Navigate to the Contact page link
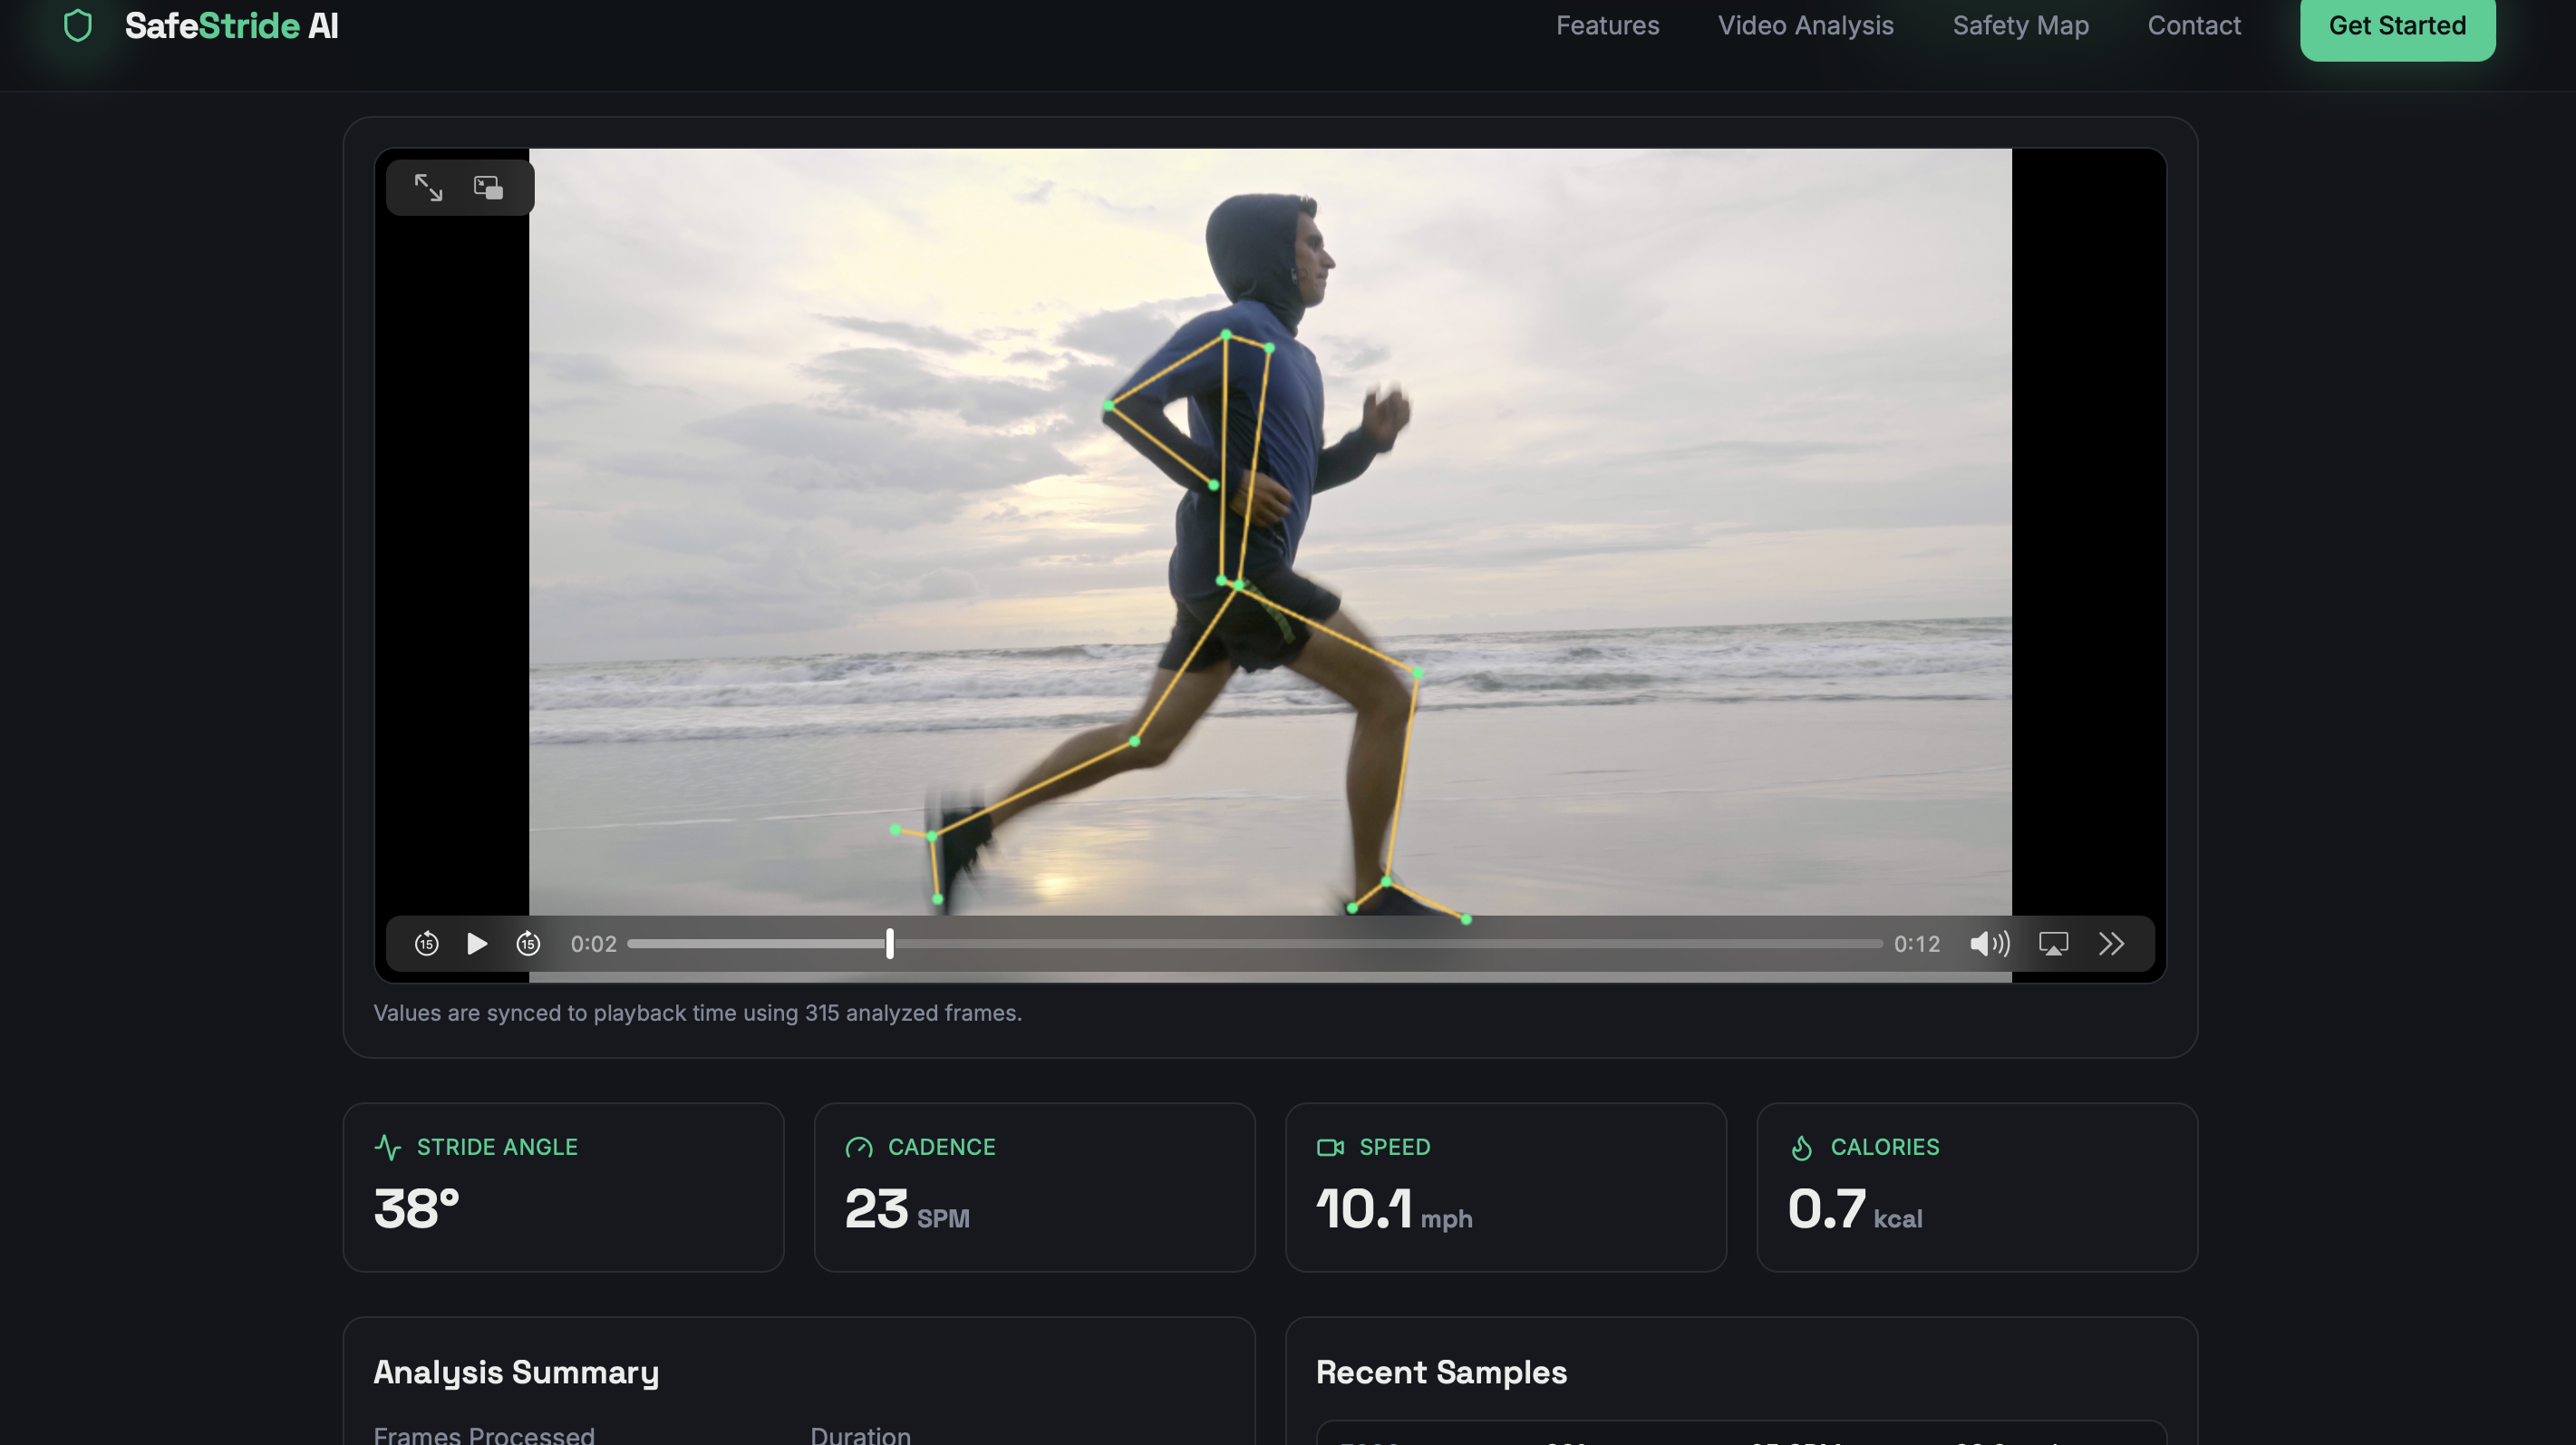This screenshot has width=2576, height=1445. (x=2194, y=25)
